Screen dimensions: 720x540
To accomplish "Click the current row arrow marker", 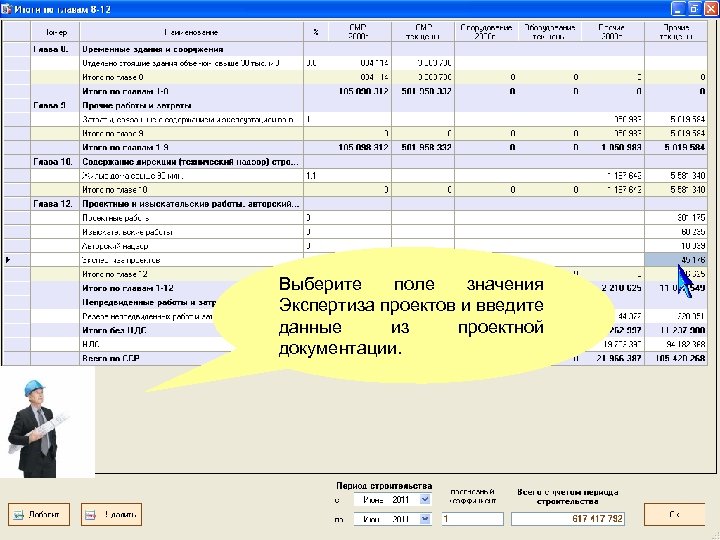I will coord(8,260).
